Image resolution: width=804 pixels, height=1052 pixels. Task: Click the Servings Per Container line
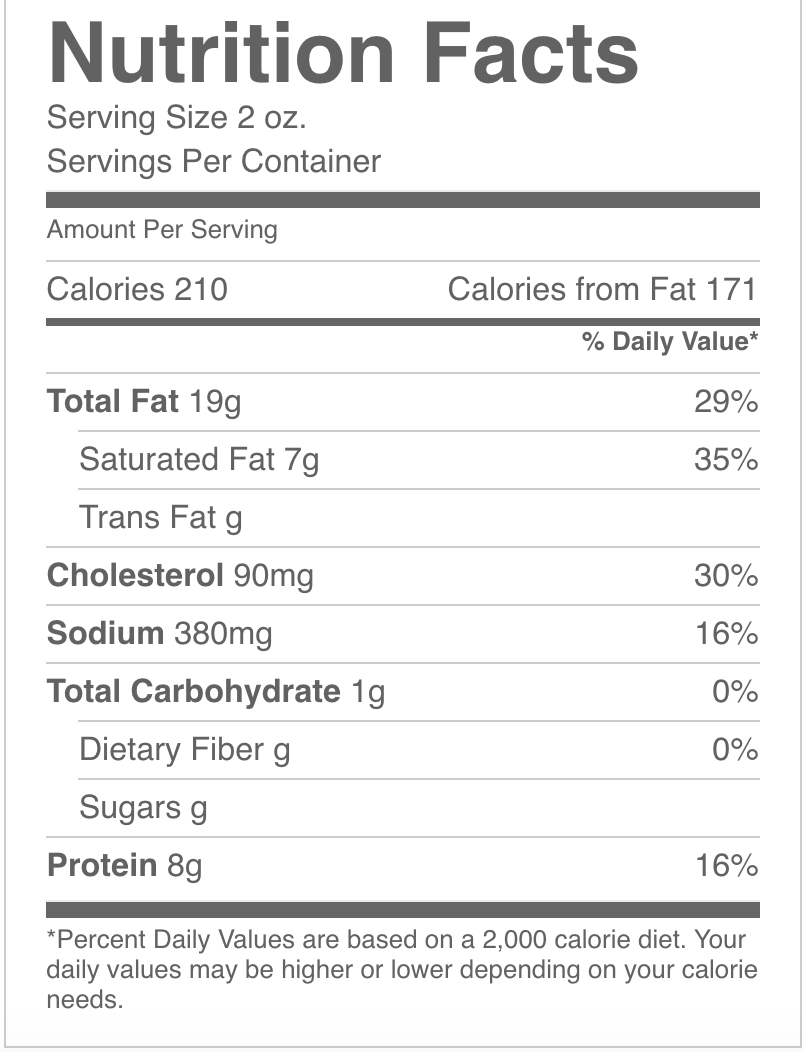click(213, 162)
